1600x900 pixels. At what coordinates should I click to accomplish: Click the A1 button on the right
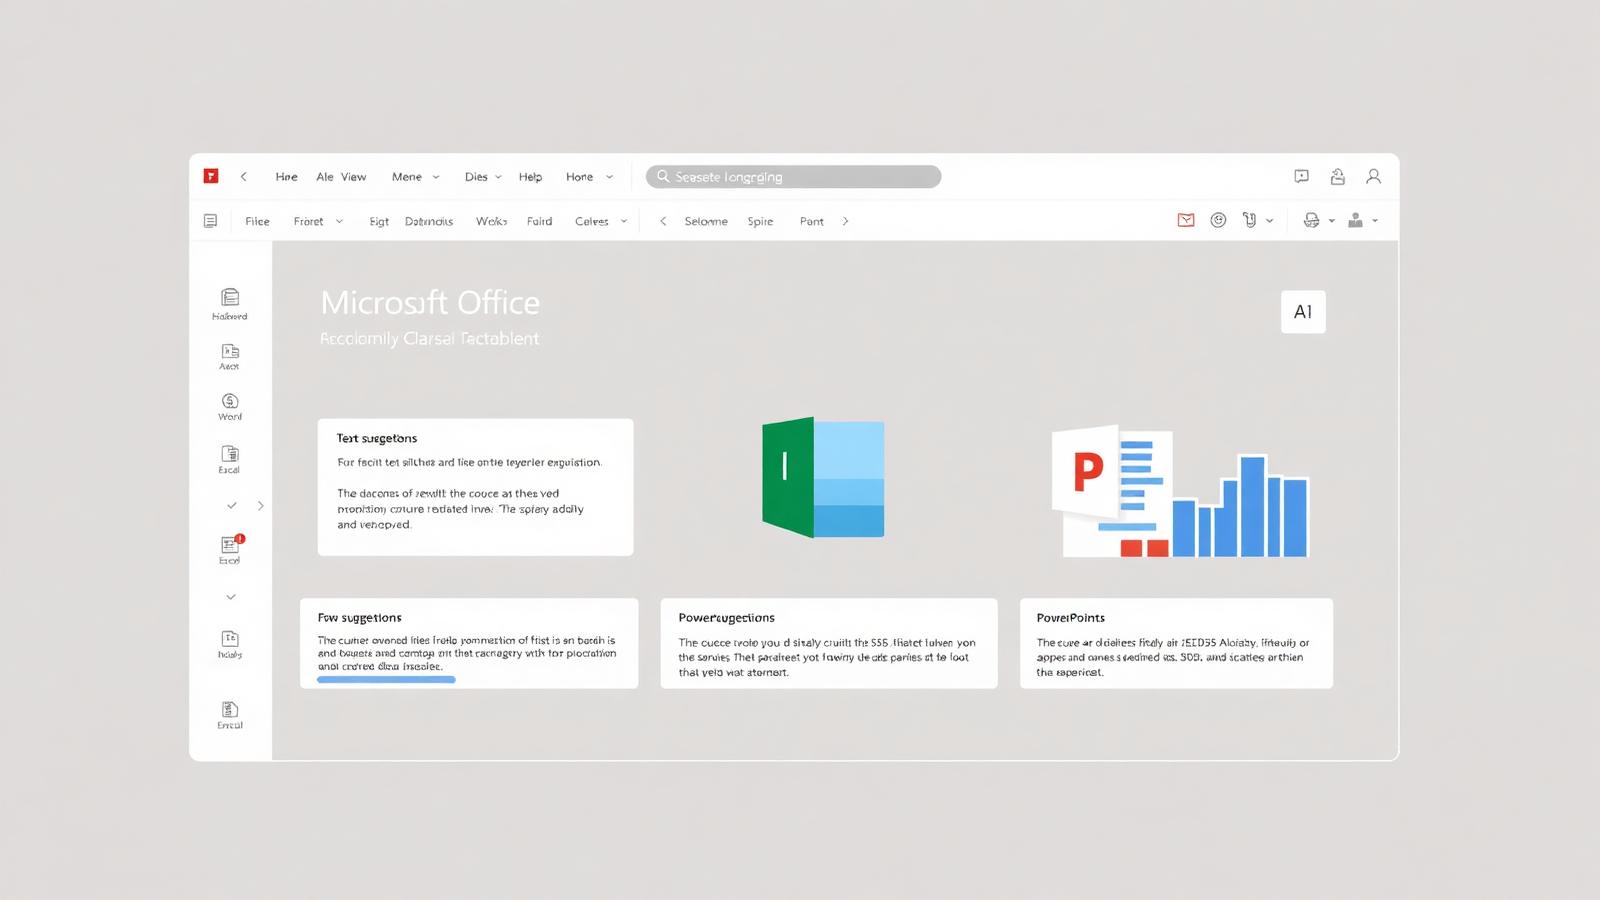pyautogui.click(x=1303, y=312)
